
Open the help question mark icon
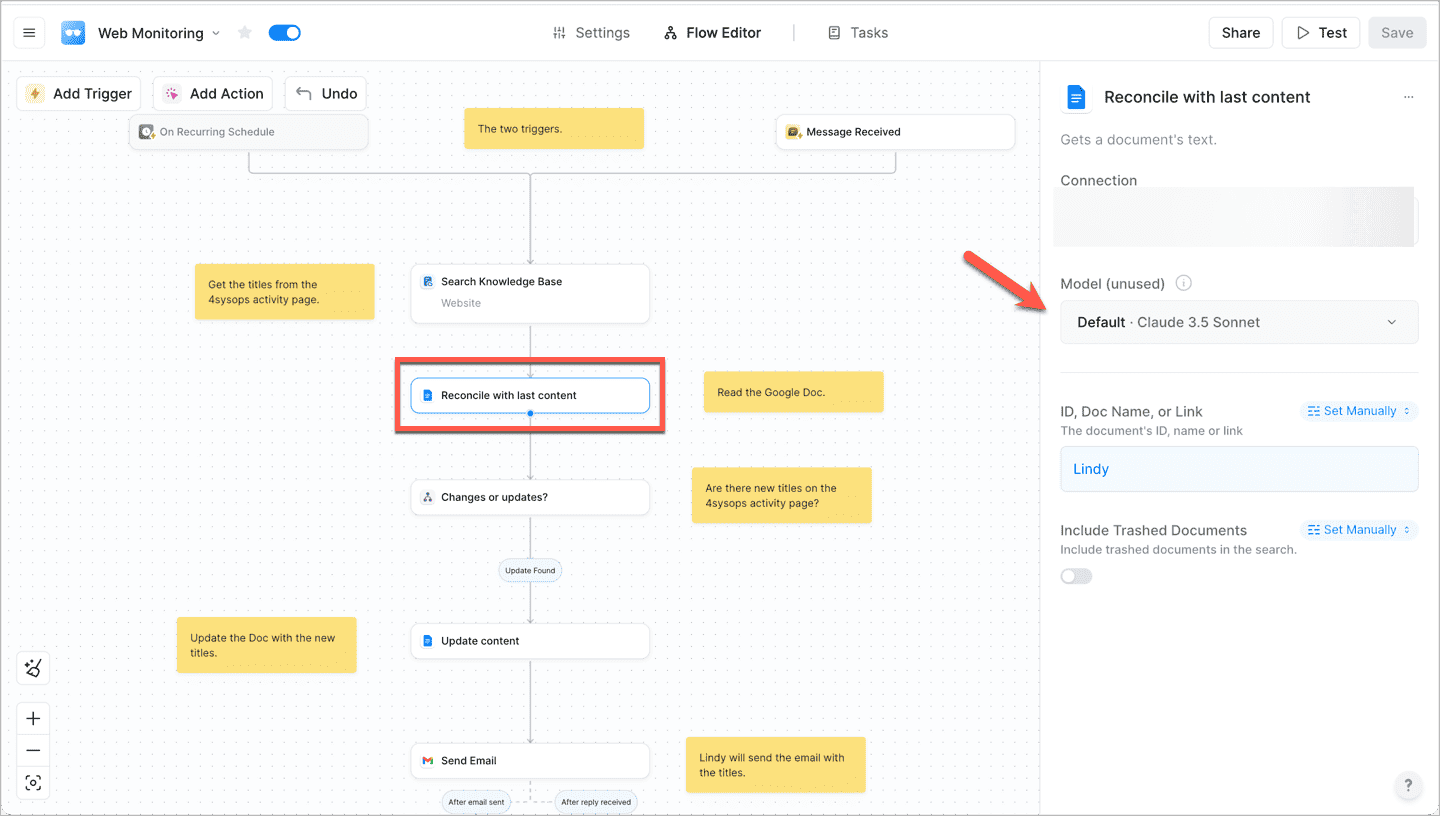pyautogui.click(x=1407, y=785)
